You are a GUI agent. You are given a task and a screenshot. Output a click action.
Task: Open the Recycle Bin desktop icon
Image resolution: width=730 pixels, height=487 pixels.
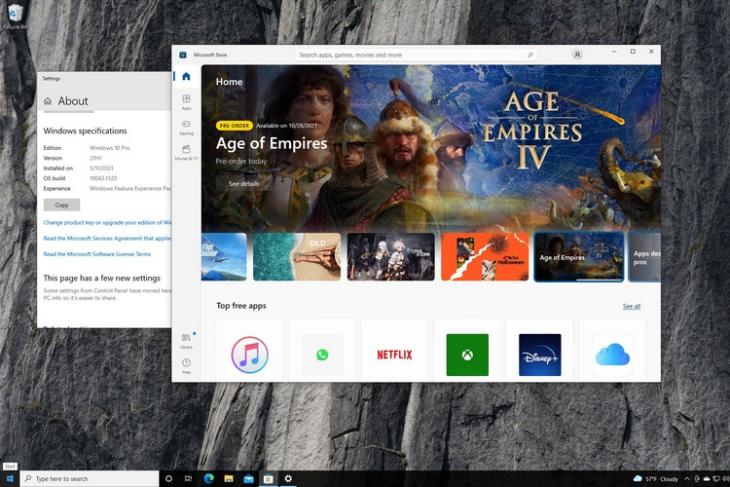click(x=15, y=17)
